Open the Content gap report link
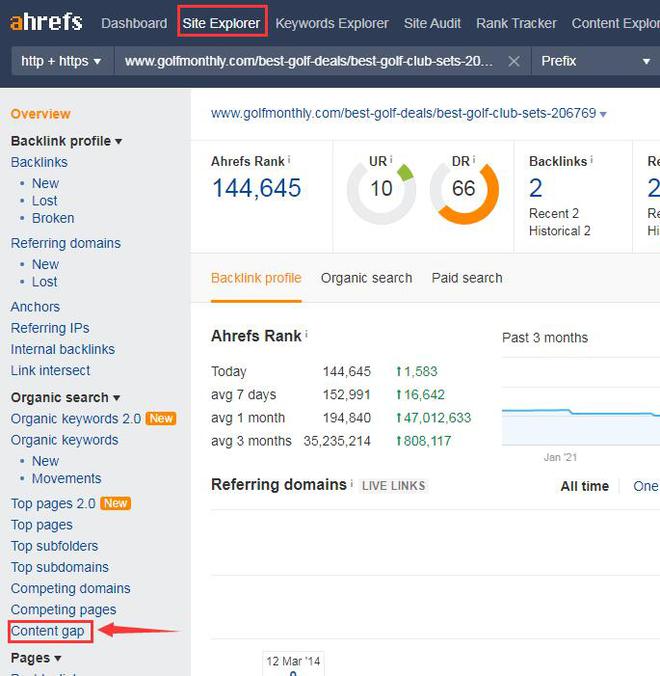Viewport: 660px width, 676px height. 48,631
